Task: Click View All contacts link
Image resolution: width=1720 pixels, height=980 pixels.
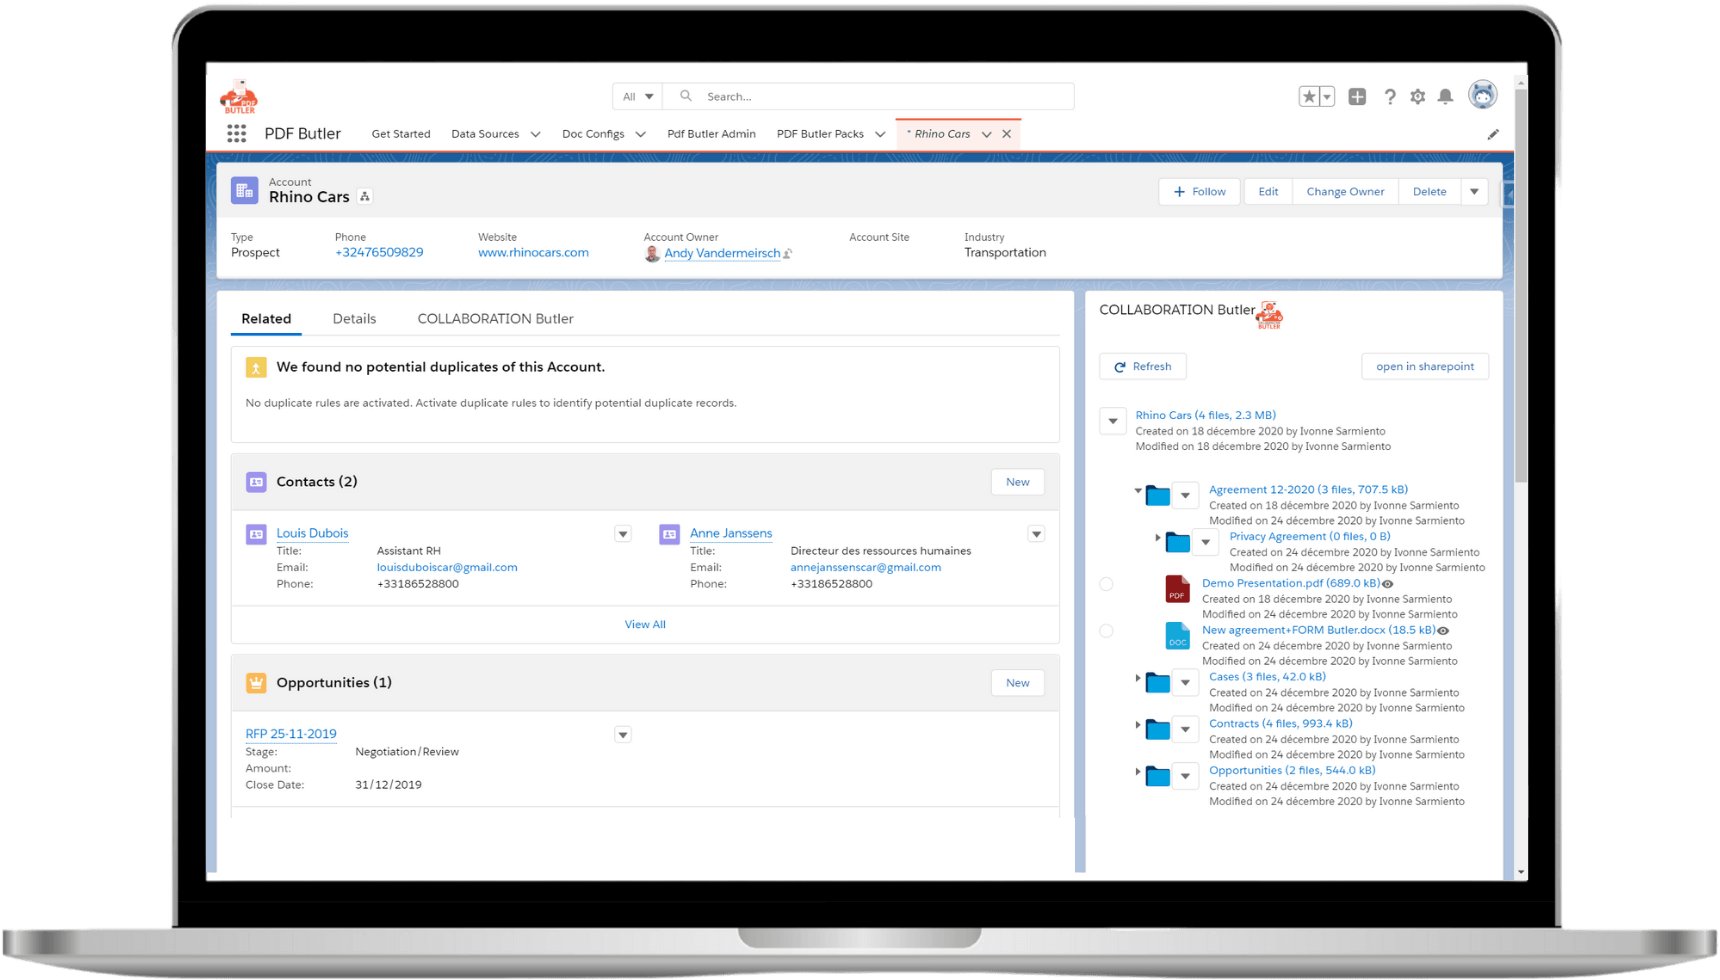Action: pos(645,625)
